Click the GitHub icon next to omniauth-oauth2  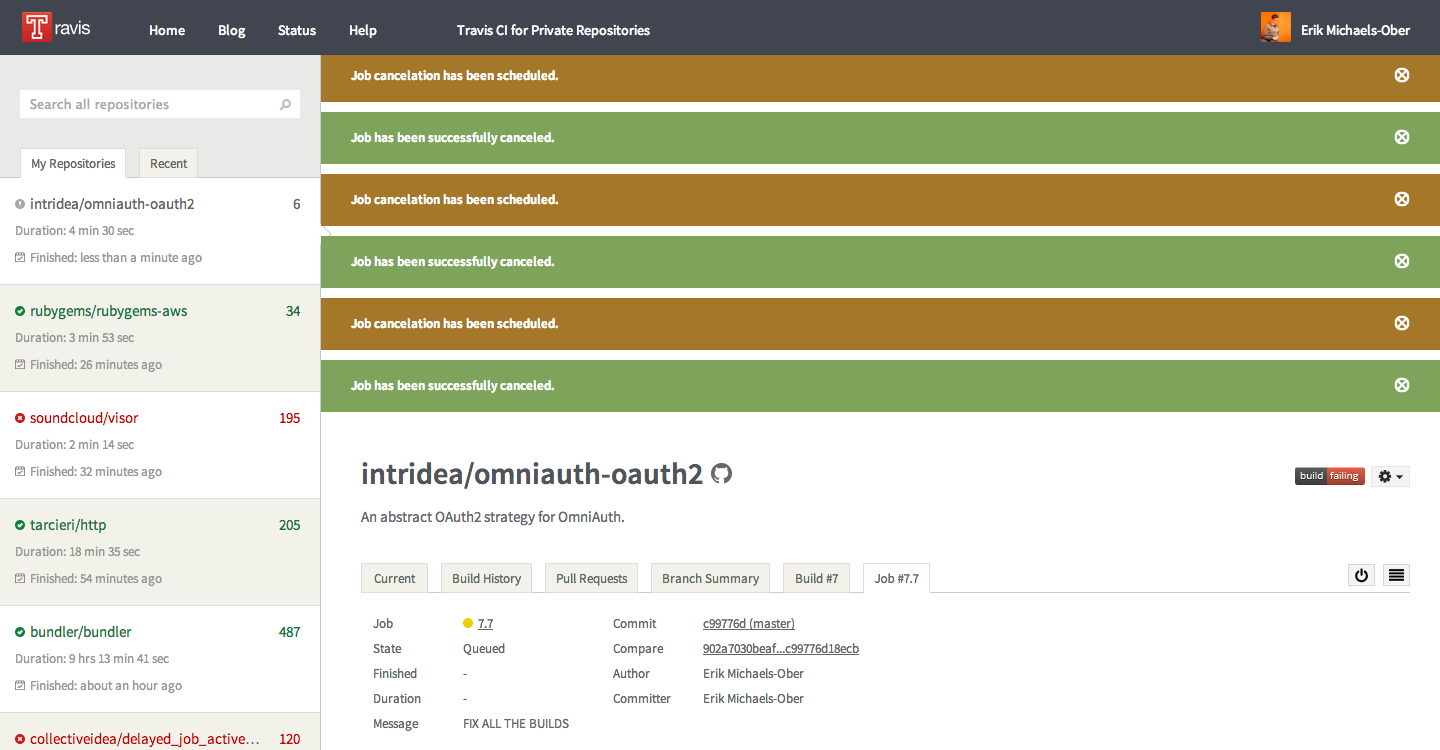[x=723, y=474]
